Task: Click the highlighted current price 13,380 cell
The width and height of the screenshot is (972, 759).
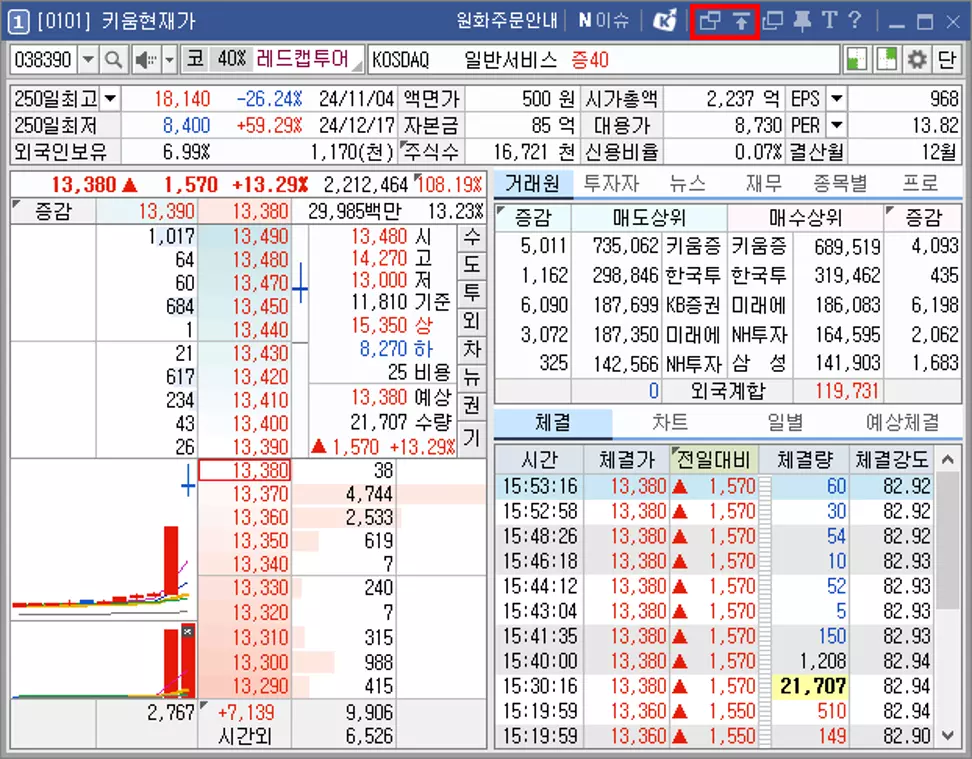Action: pyautogui.click(x=245, y=470)
